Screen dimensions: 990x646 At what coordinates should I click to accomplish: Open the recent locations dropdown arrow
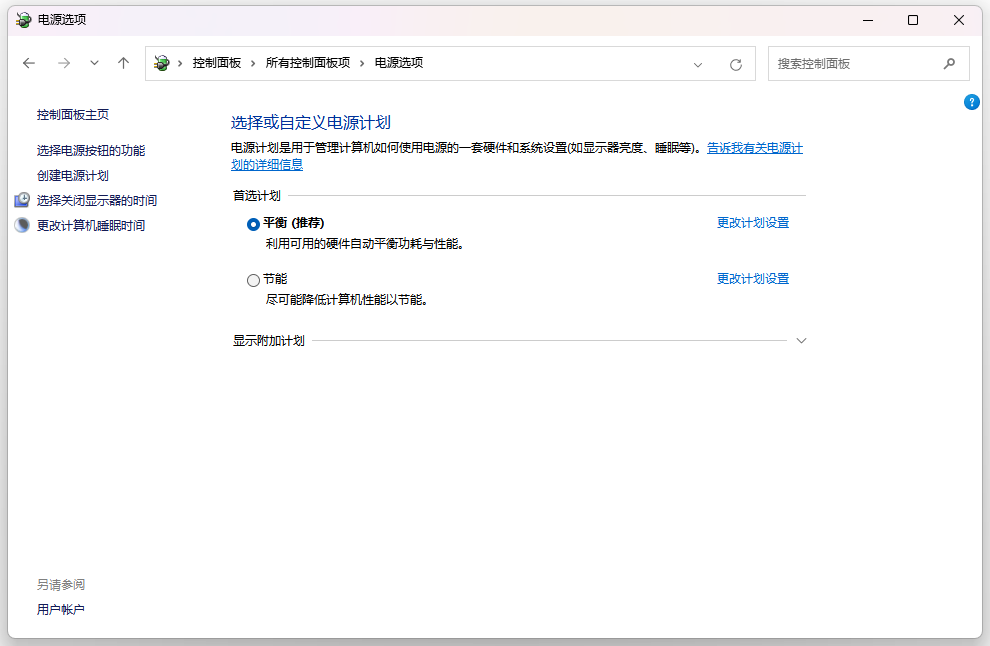[94, 63]
